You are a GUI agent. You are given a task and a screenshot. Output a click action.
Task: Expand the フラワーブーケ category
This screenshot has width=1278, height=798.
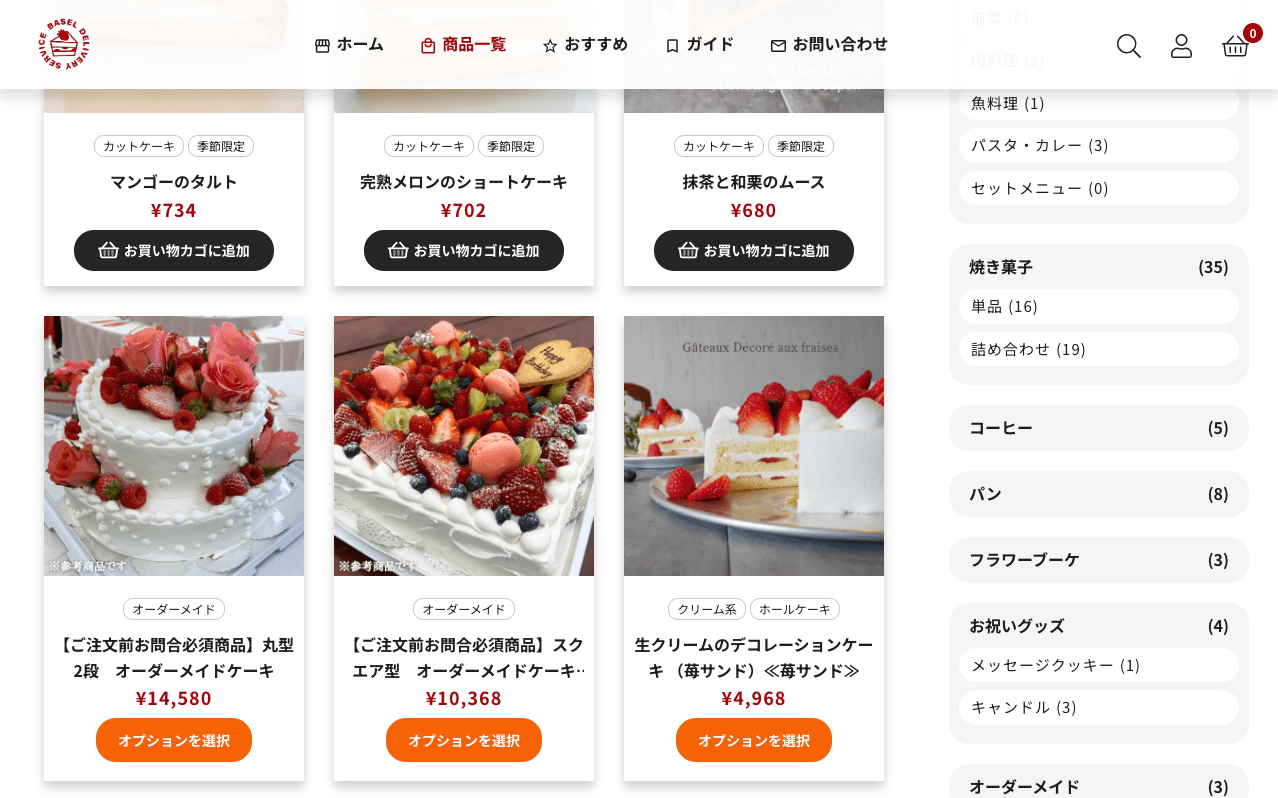point(1099,560)
